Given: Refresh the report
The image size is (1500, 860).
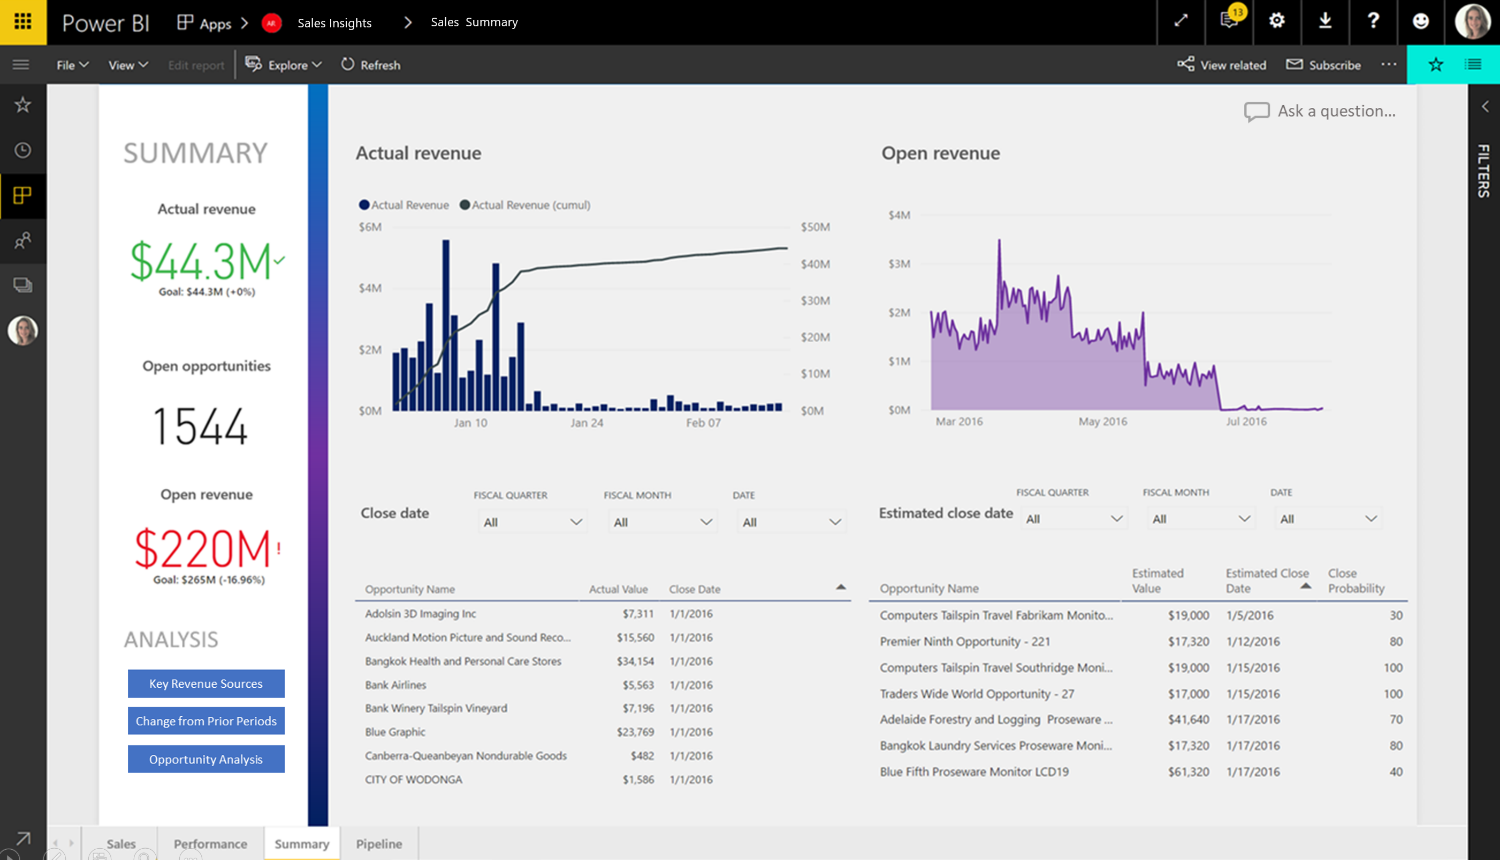Looking at the screenshot, I should [370, 65].
